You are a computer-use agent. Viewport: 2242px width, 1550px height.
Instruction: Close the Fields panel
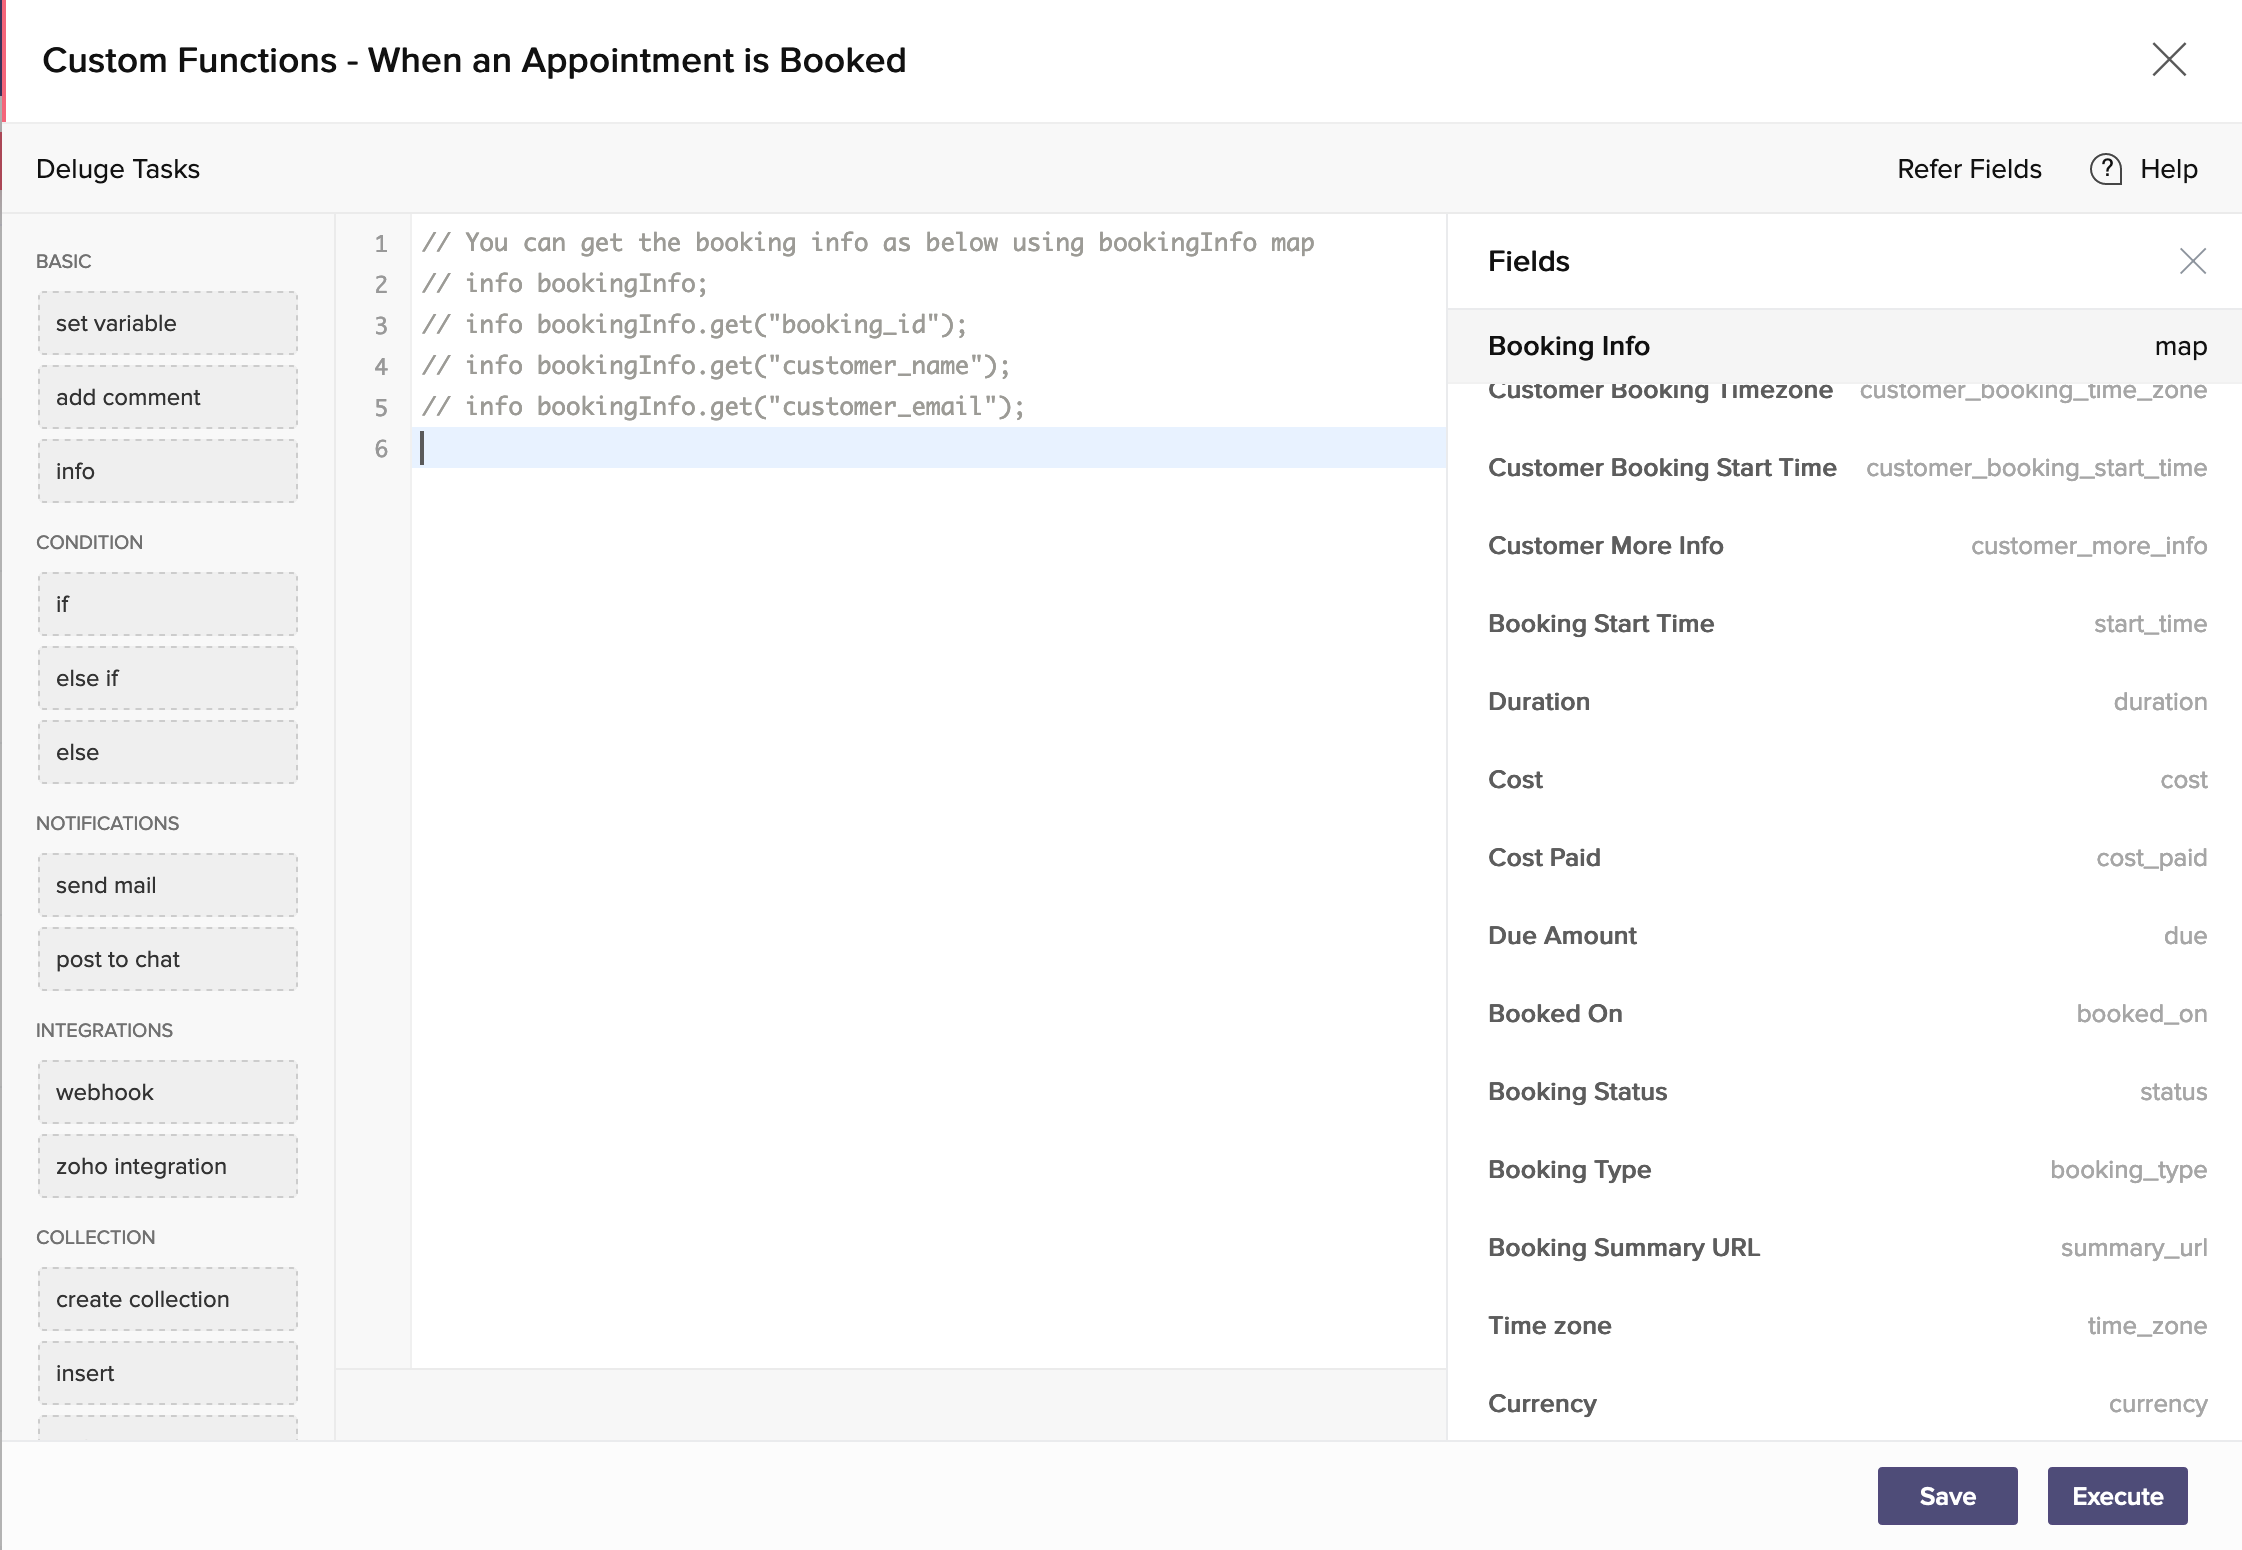point(2192,261)
